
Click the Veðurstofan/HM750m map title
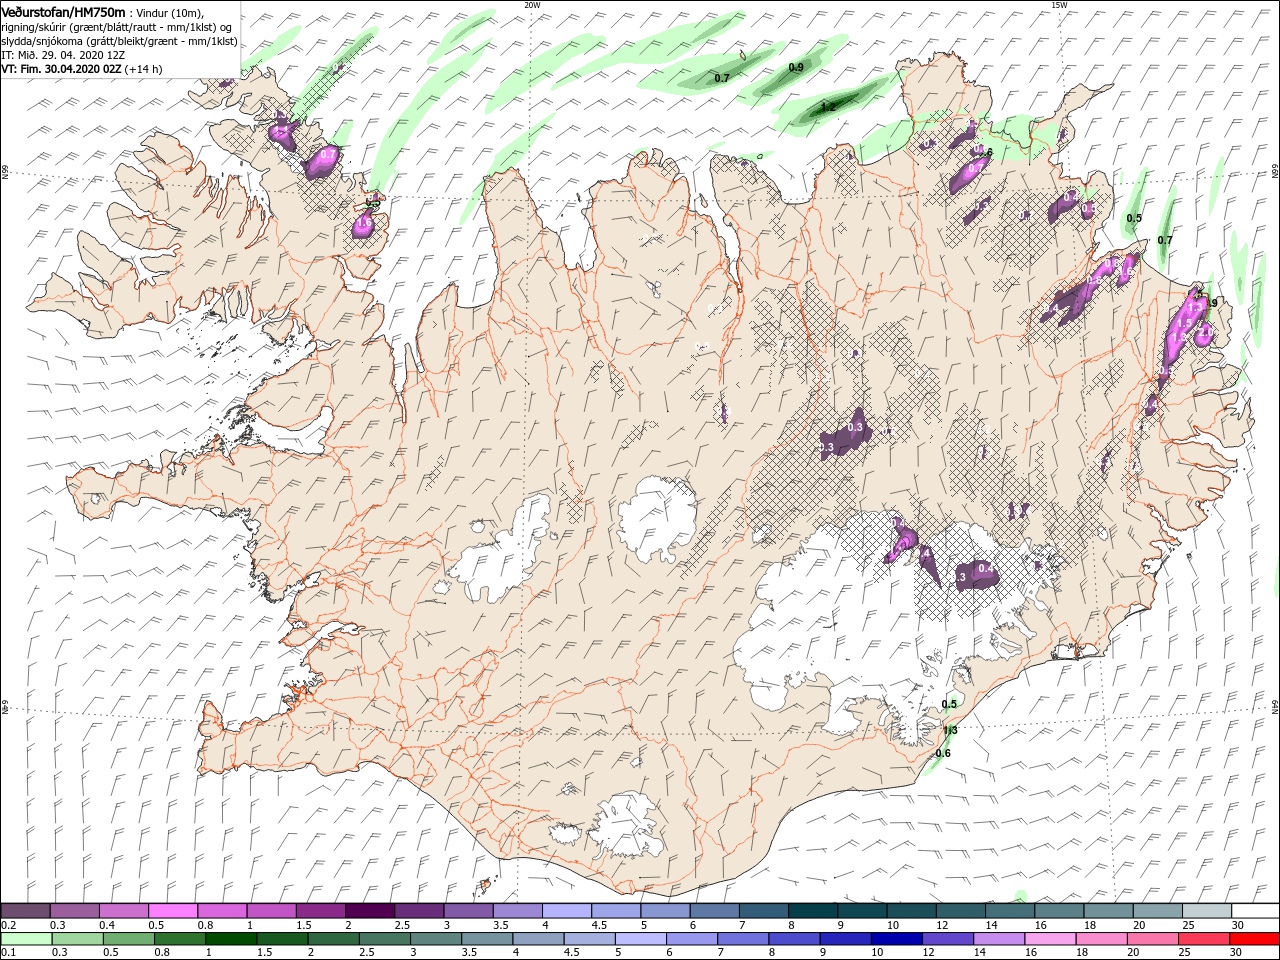63,11
